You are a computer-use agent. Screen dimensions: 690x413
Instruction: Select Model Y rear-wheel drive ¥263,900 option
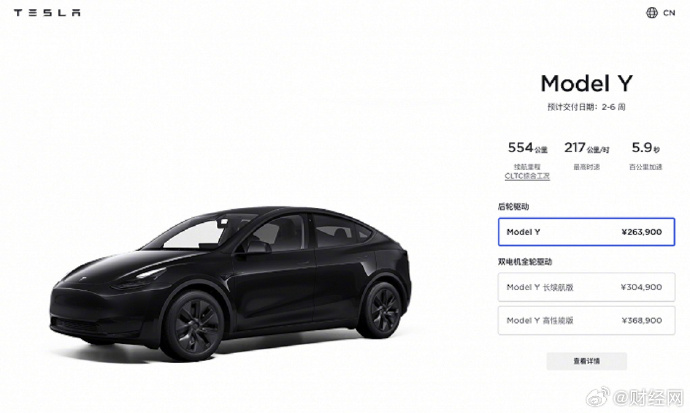click(586, 232)
